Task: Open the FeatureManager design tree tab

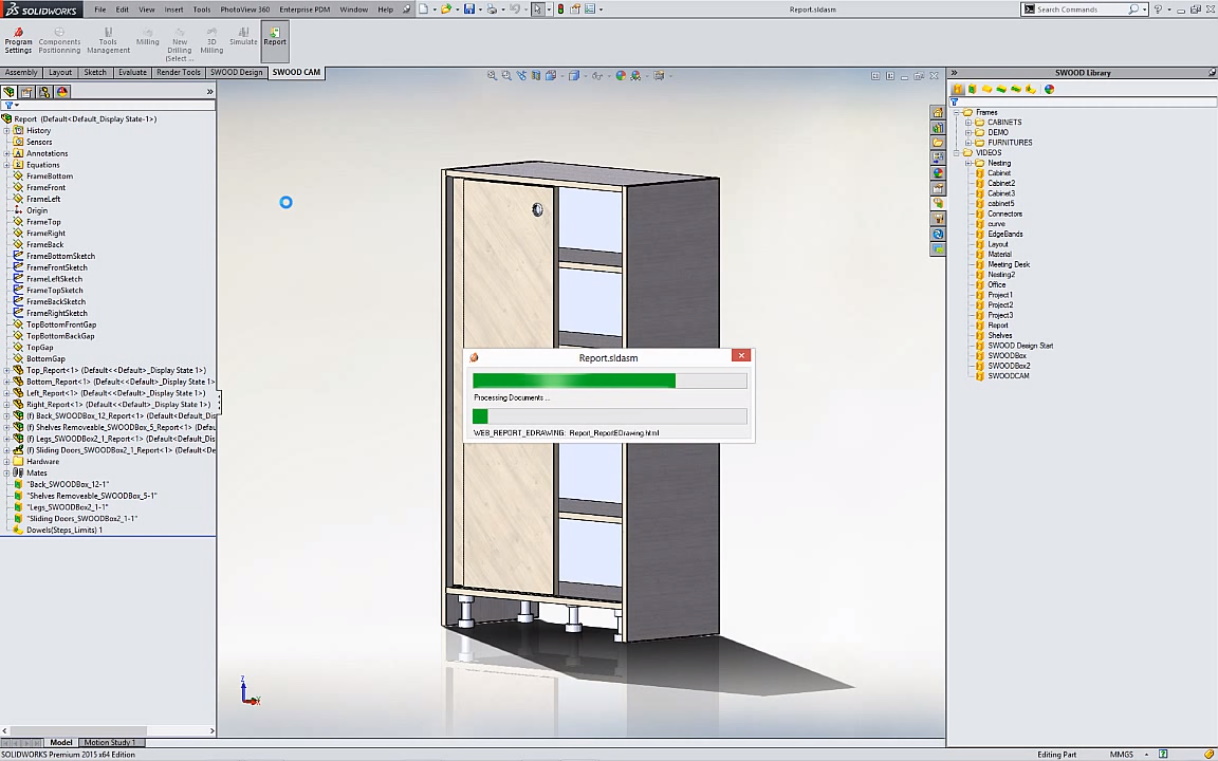Action: [x=9, y=91]
